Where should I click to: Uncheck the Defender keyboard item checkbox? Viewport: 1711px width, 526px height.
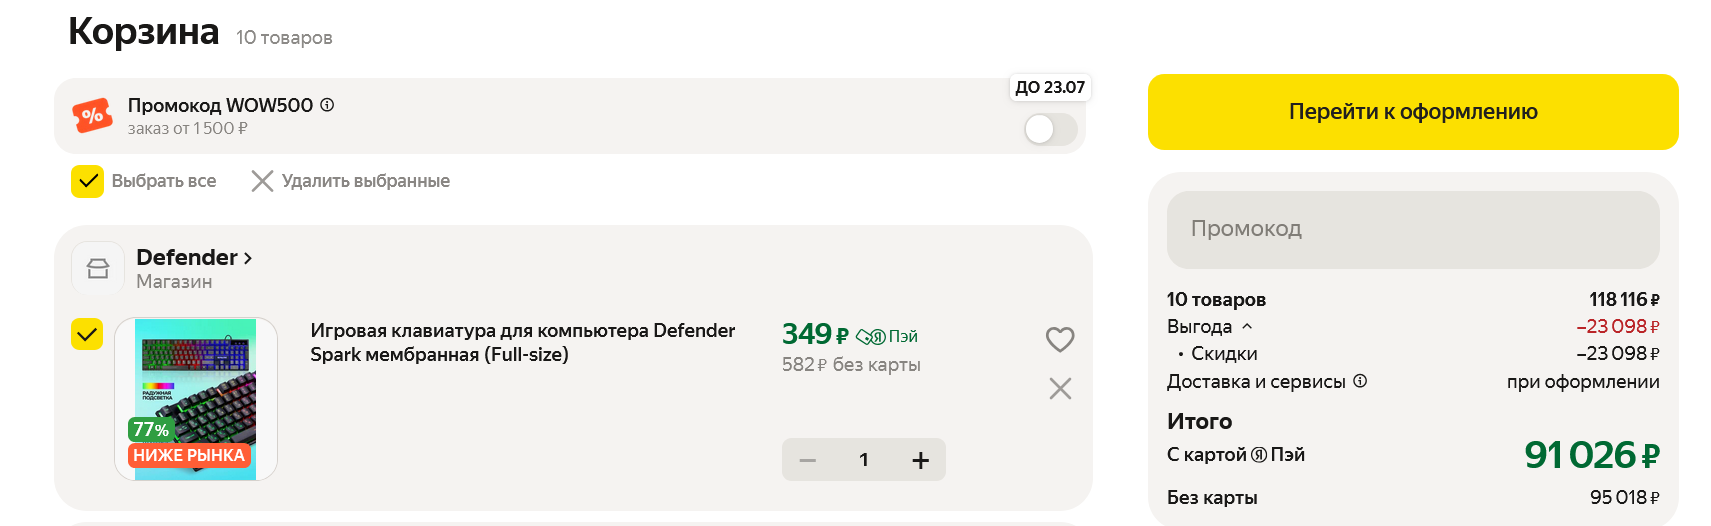pos(87,334)
